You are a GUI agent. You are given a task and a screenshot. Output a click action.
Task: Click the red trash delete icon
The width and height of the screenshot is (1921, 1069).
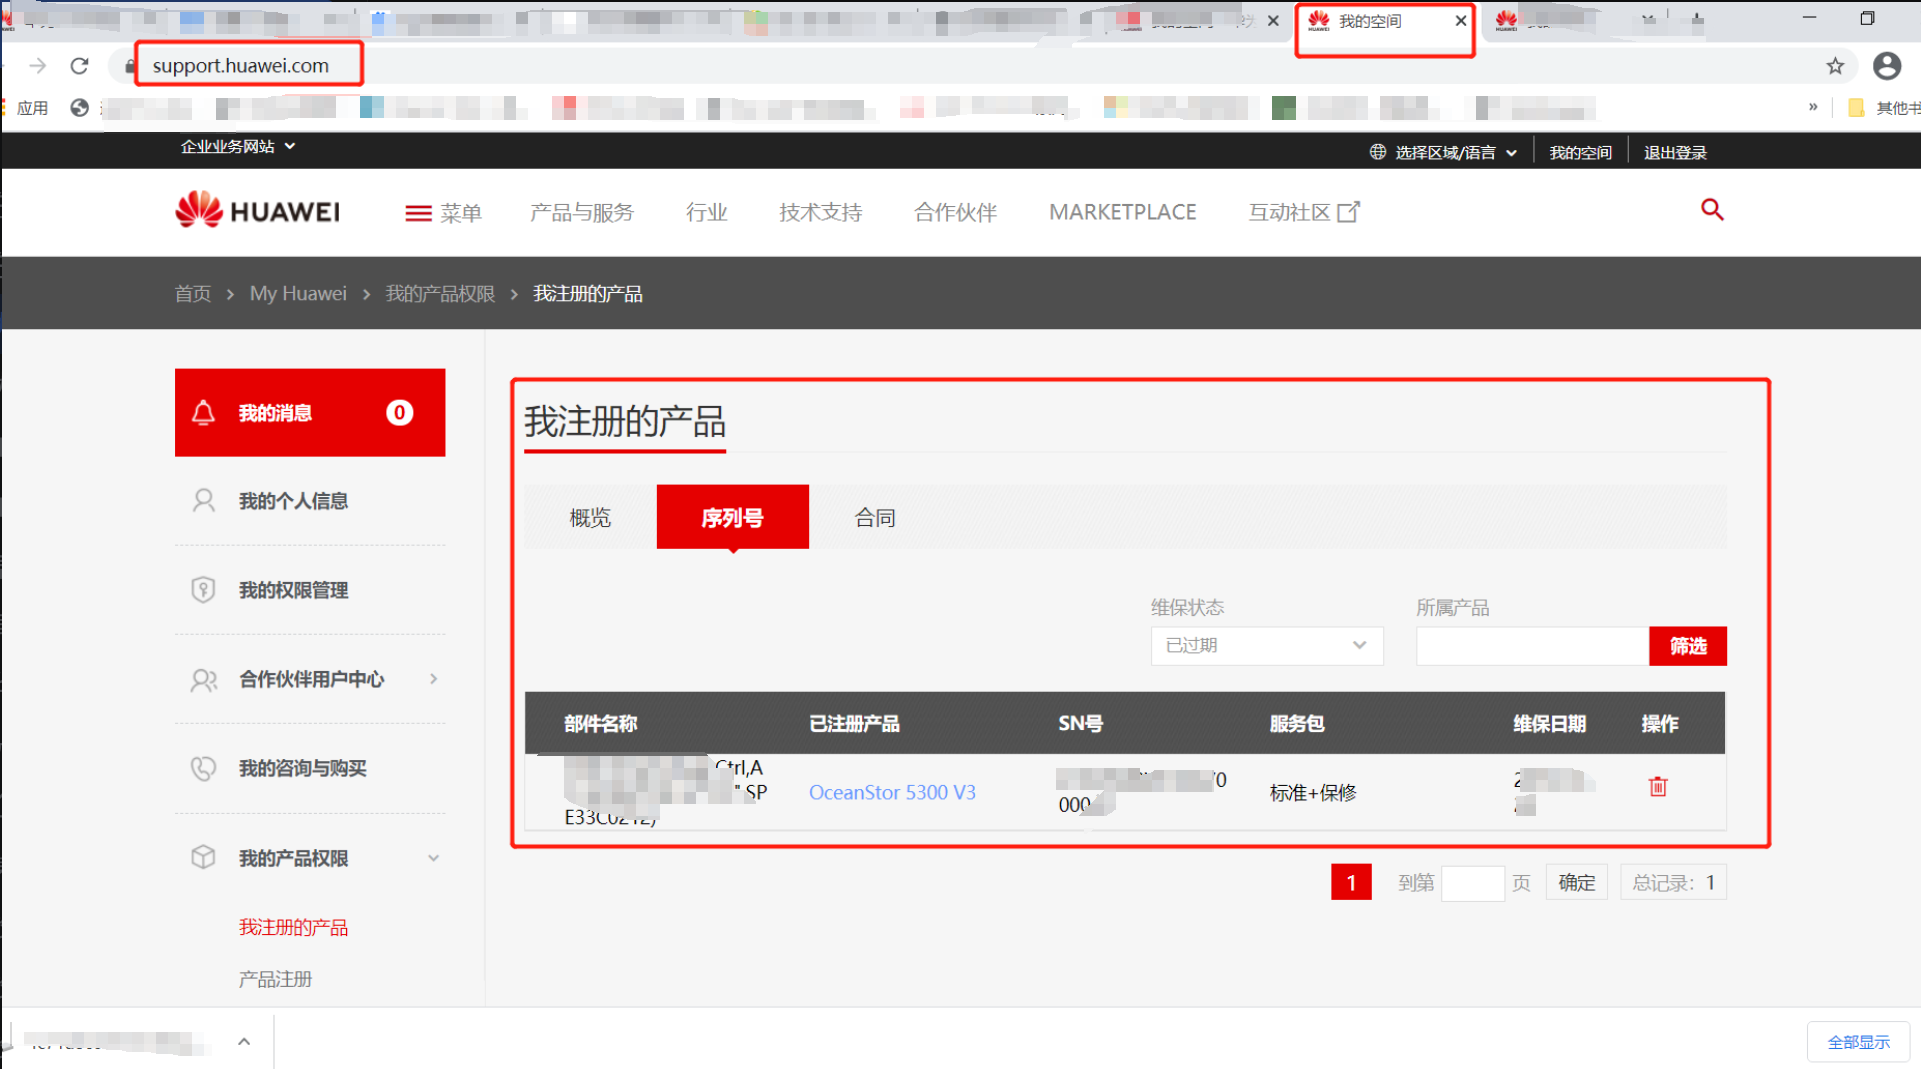coord(1658,787)
